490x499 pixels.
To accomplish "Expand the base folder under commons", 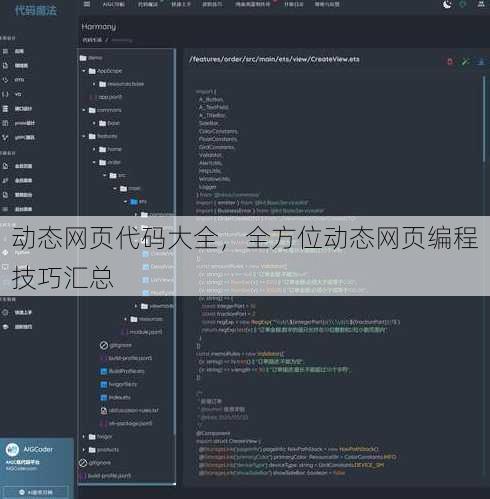I will 94,123.
